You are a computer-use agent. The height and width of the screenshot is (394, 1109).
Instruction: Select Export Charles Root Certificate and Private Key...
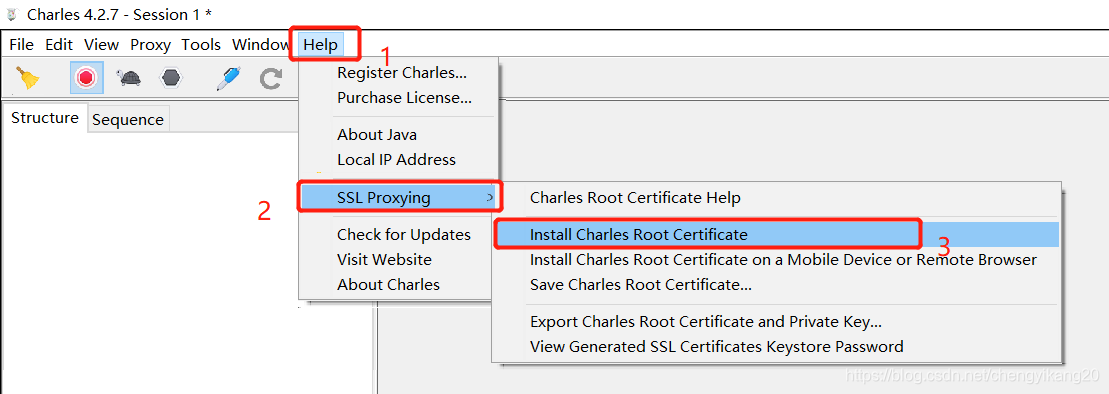click(x=777, y=322)
